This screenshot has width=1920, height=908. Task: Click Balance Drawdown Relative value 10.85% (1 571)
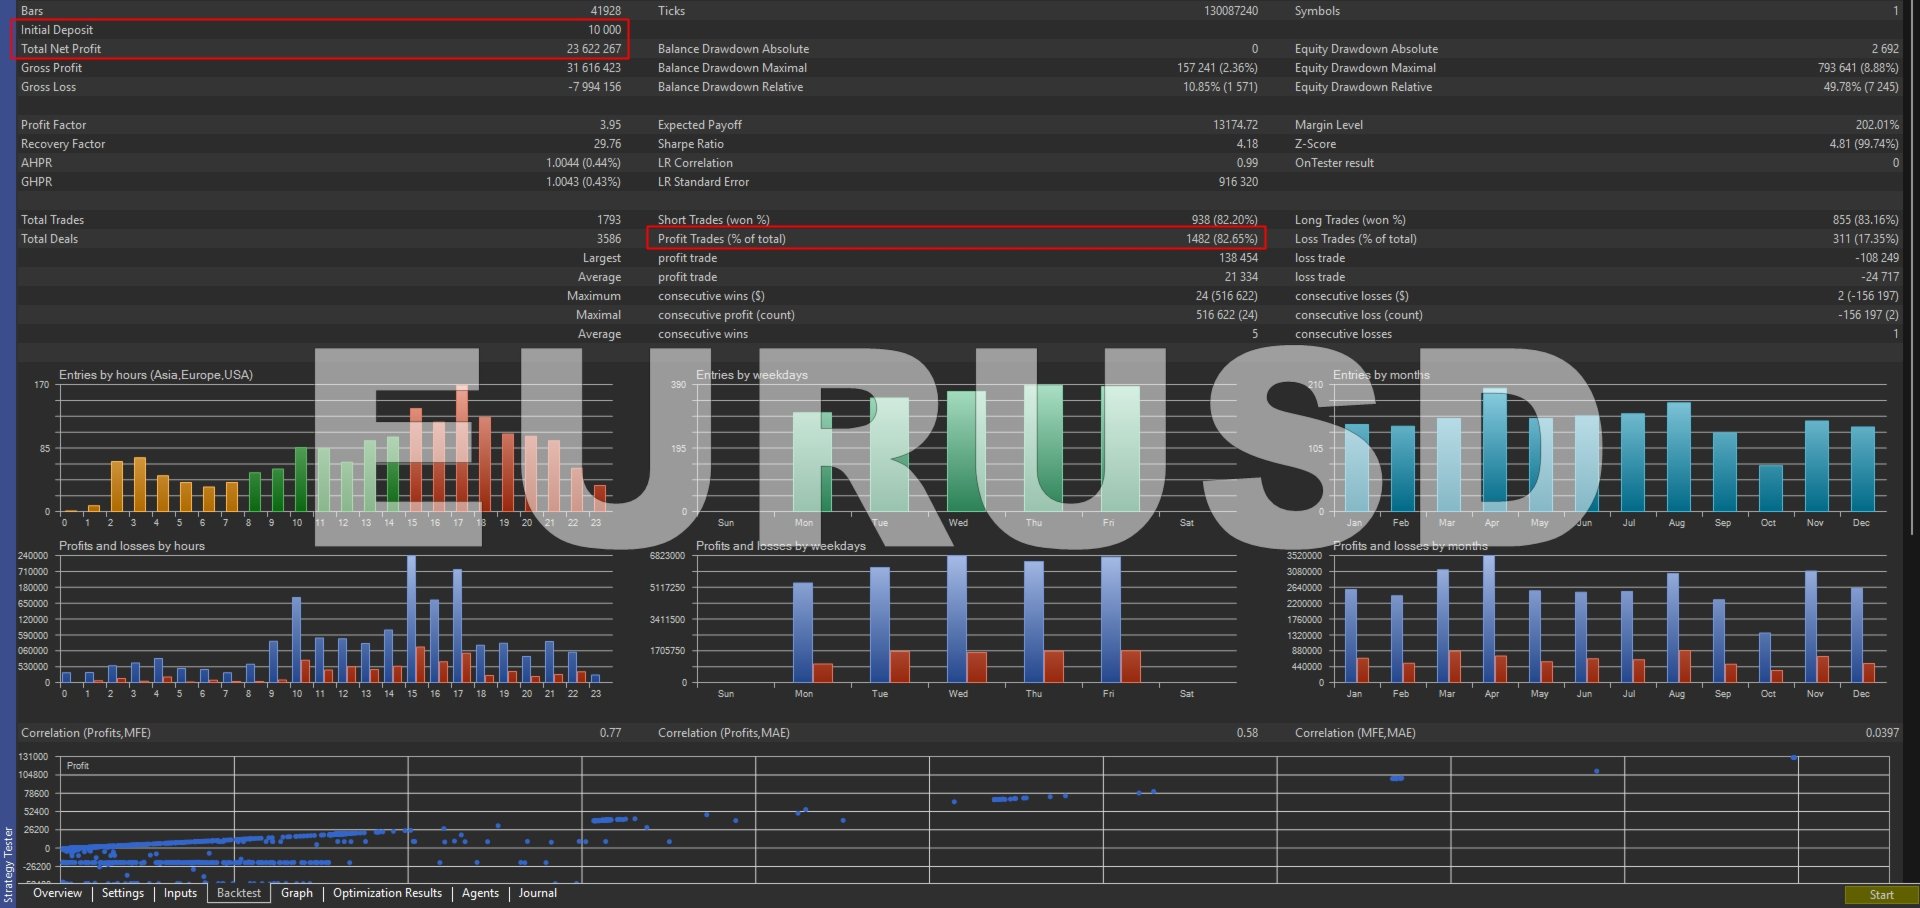coord(1220,87)
